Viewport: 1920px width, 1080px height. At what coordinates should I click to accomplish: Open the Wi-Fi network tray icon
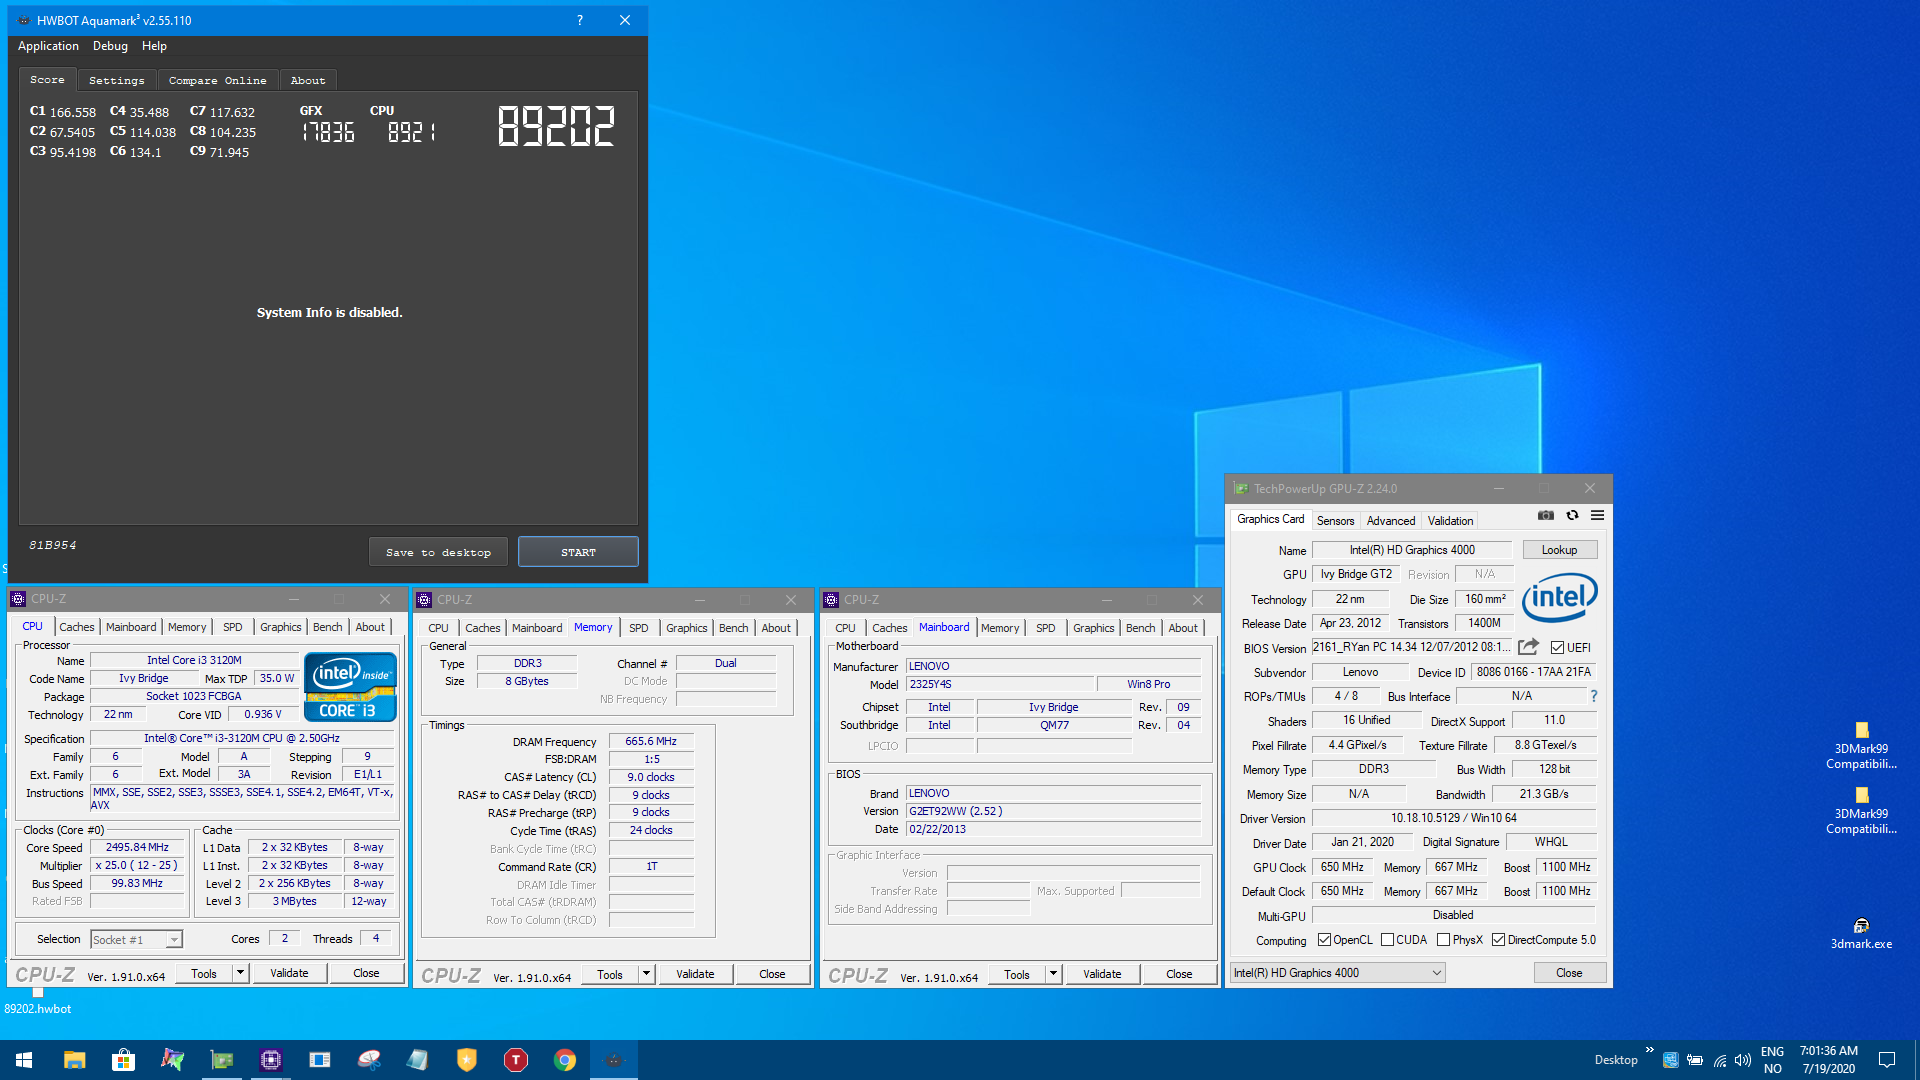tap(1720, 1060)
